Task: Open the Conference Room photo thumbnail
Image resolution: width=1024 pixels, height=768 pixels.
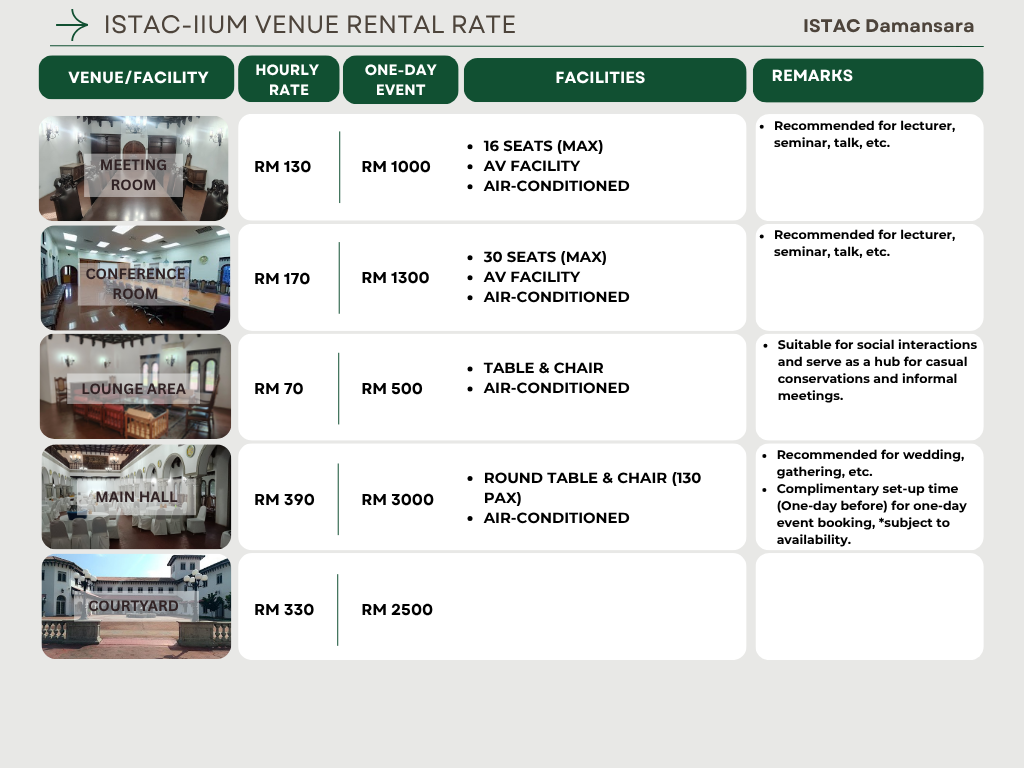Action: [135, 278]
